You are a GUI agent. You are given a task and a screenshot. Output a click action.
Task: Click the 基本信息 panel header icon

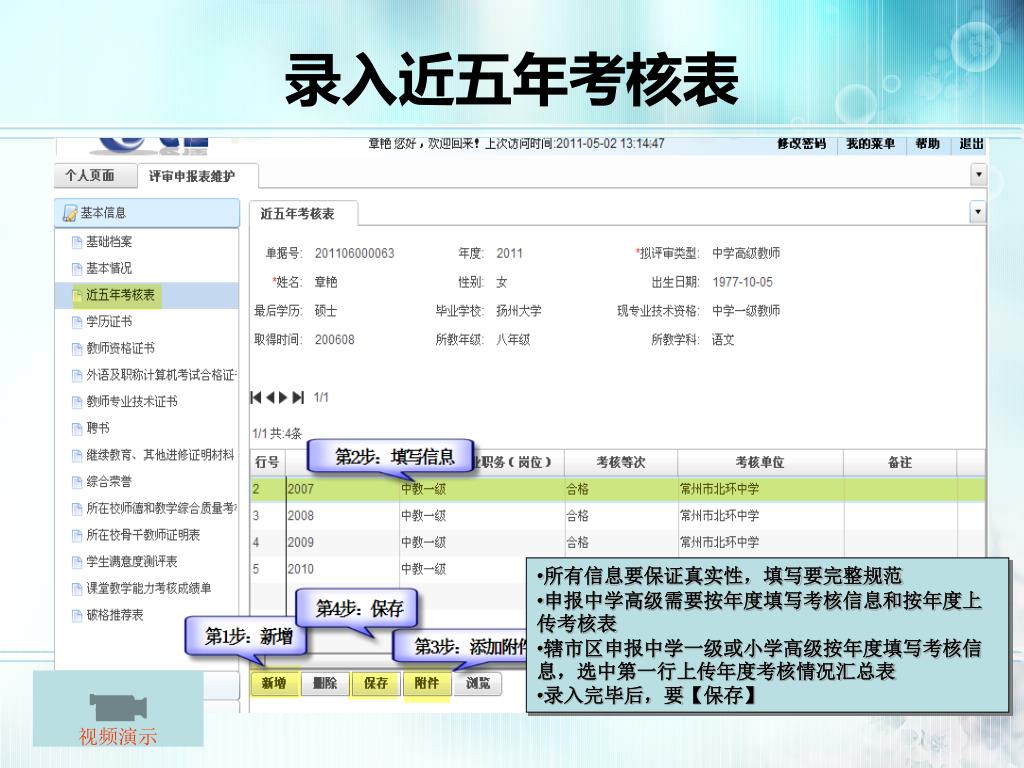(69, 213)
